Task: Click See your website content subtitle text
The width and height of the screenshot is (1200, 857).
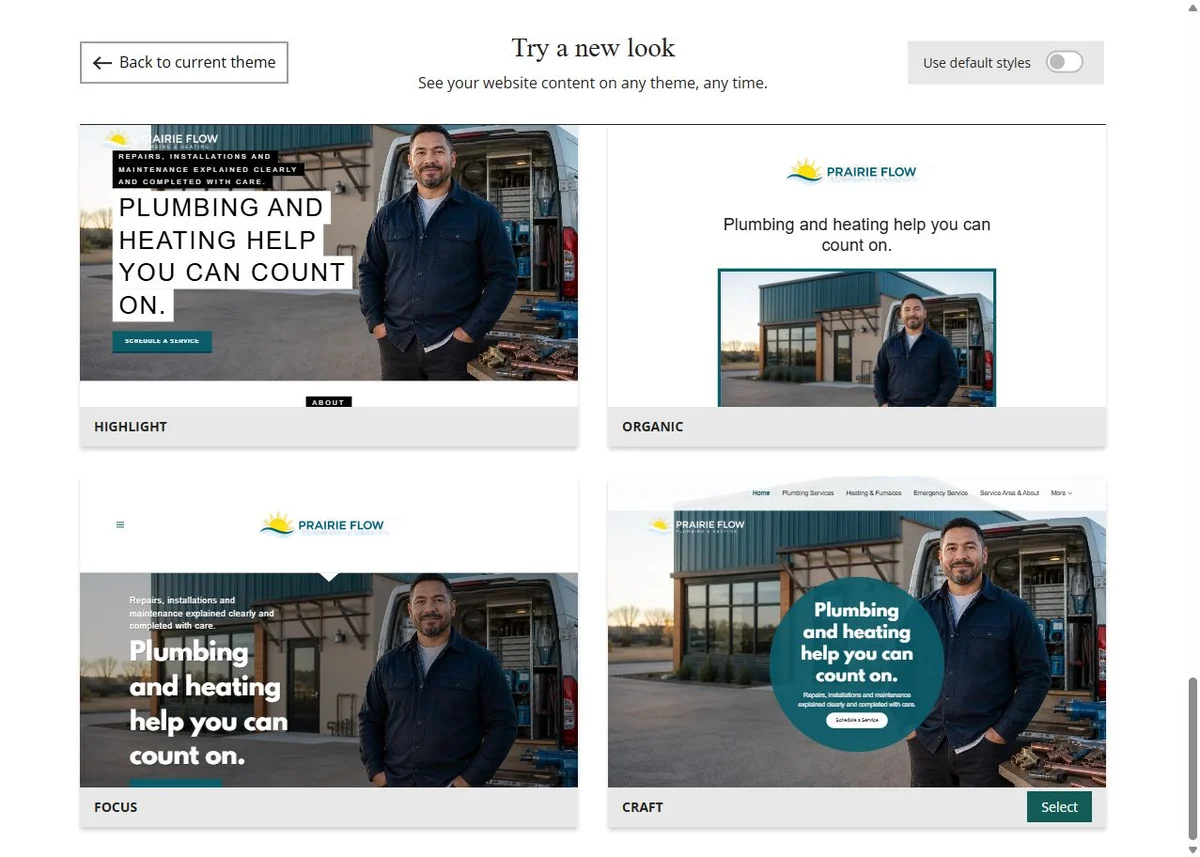Action: 593,83
